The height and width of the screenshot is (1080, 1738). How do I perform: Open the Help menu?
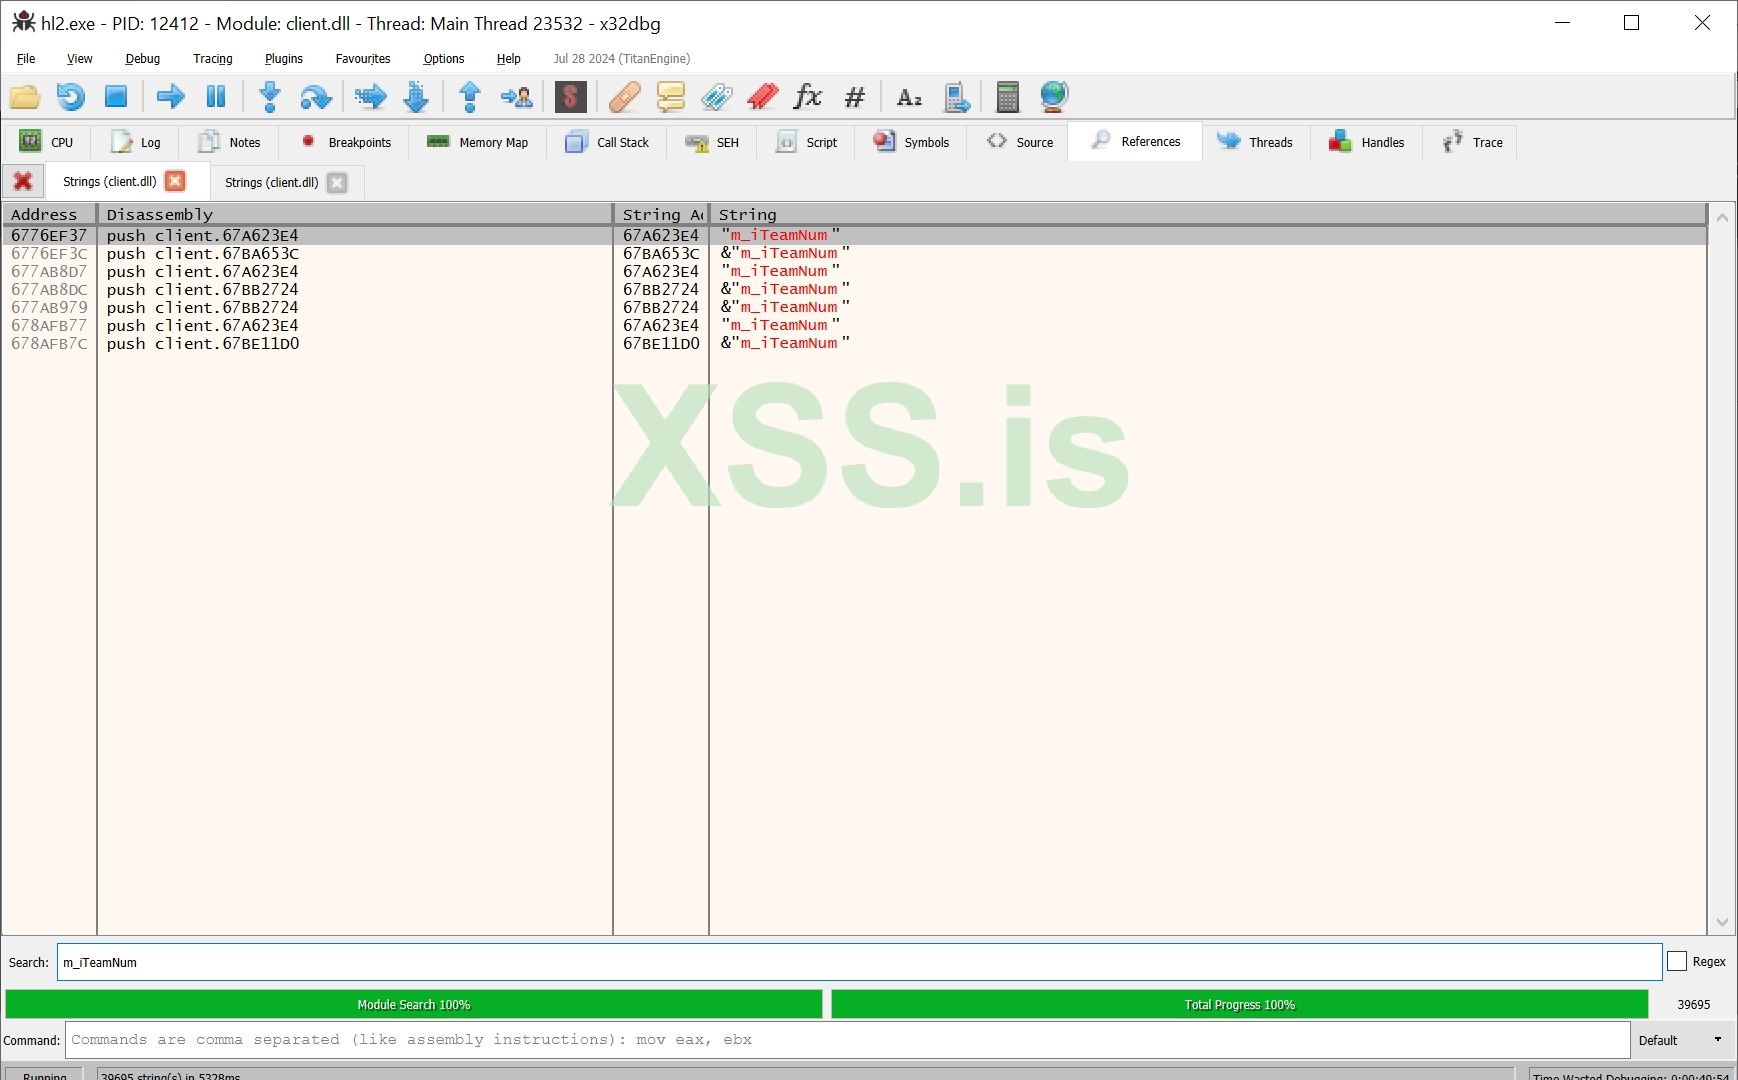[x=509, y=58]
